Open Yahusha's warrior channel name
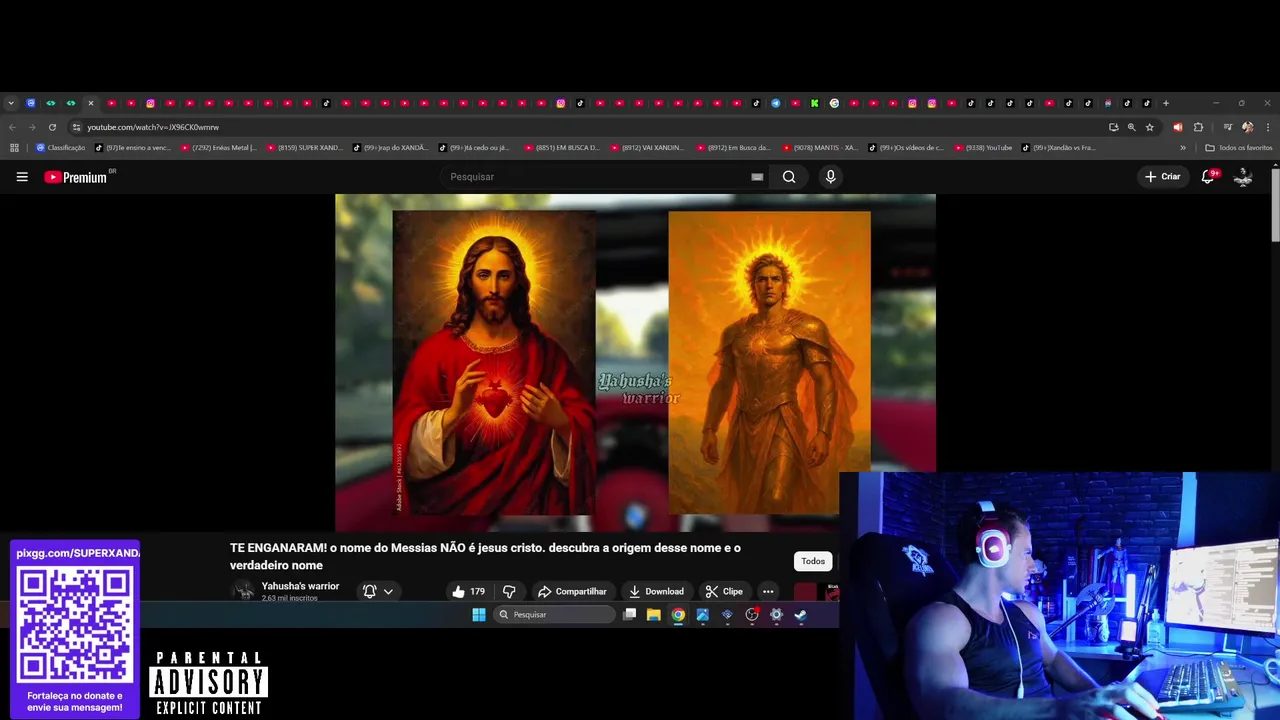 pos(300,586)
